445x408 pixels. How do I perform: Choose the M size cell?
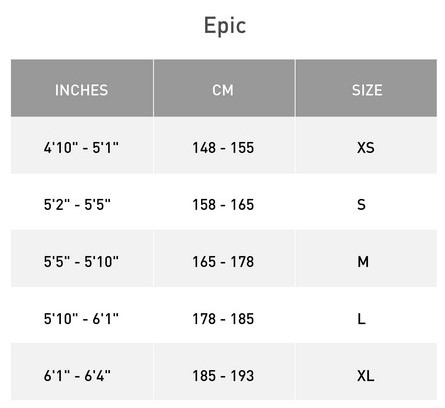point(366,259)
